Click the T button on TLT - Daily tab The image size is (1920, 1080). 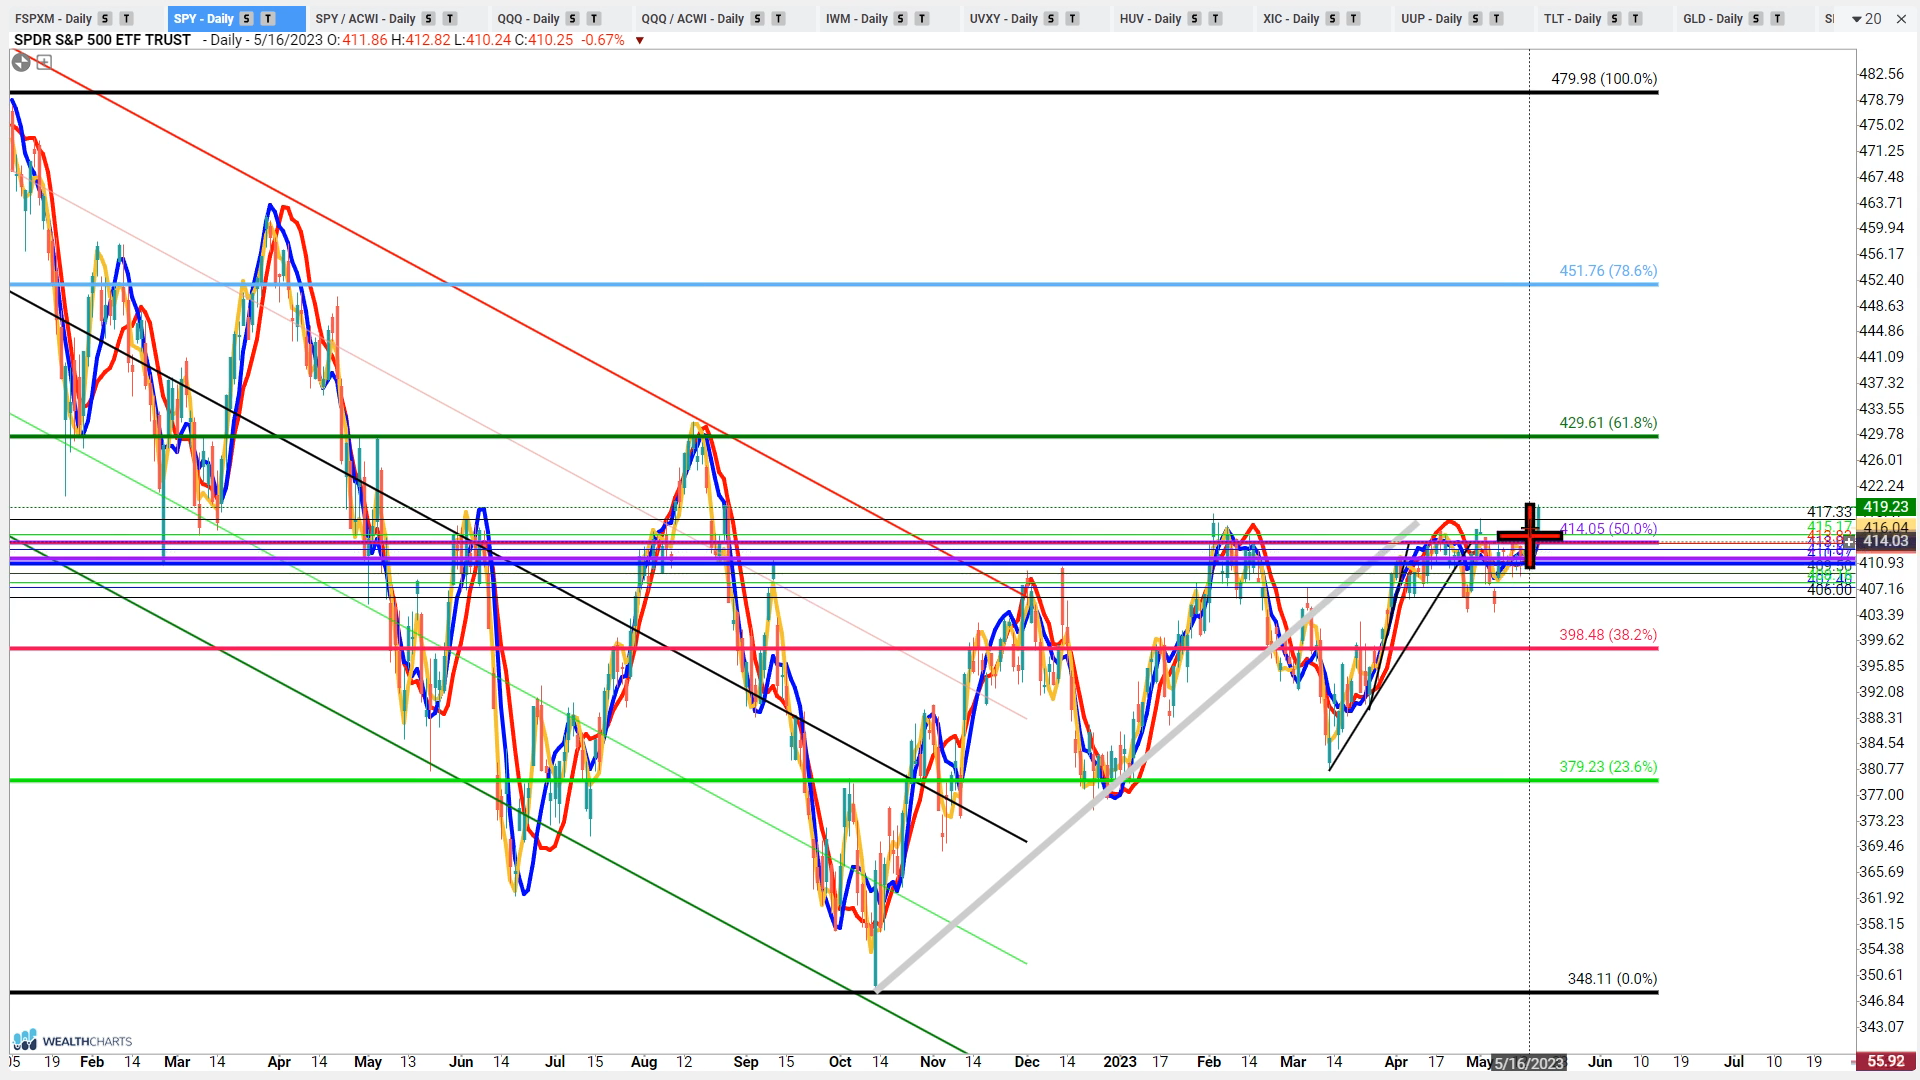pos(1635,19)
